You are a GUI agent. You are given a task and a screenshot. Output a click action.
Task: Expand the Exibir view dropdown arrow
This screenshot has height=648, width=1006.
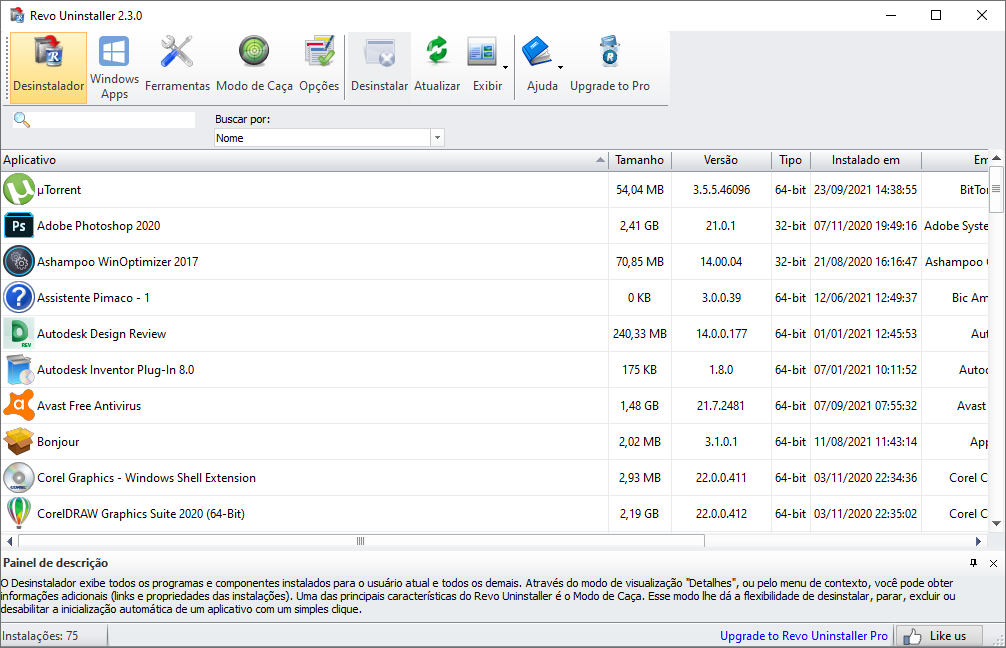point(505,68)
